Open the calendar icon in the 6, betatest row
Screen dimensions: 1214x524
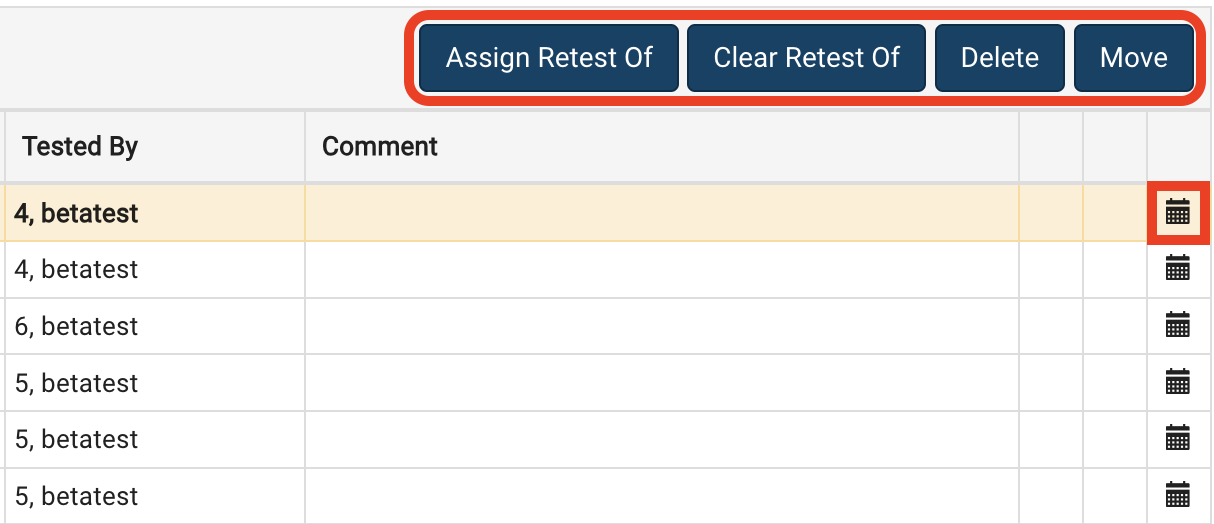tap(1178, 325)
